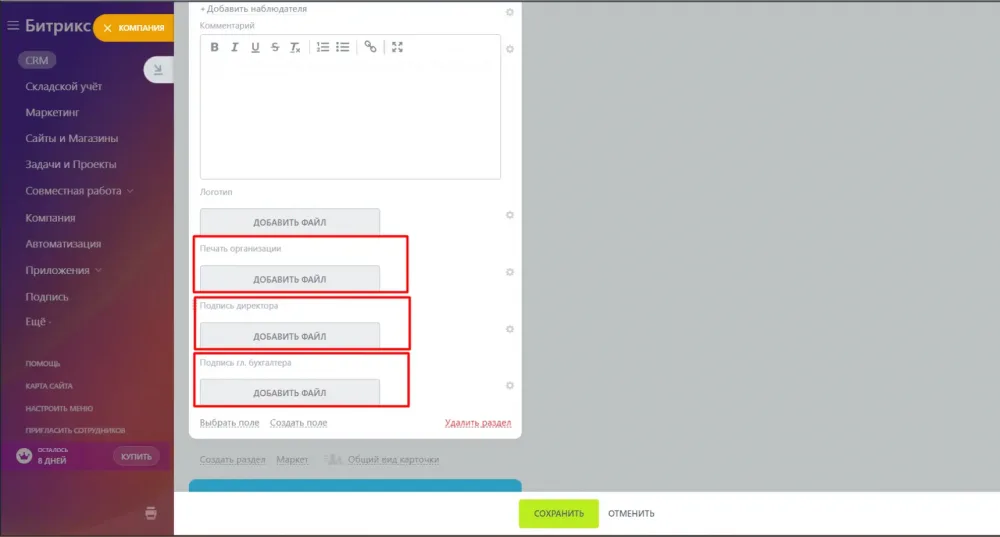The image size is (1000, 537).
Task: Open gear settings for observer field
Action: 510,12
